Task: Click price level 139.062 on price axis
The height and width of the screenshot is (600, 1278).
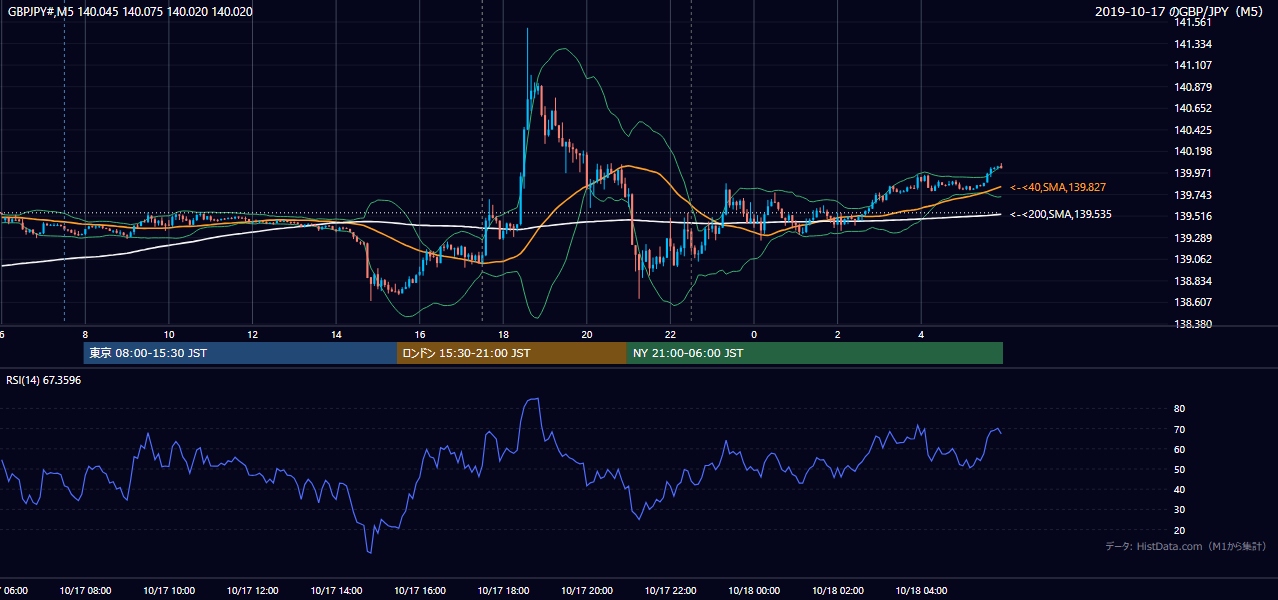Action: 1194,259
